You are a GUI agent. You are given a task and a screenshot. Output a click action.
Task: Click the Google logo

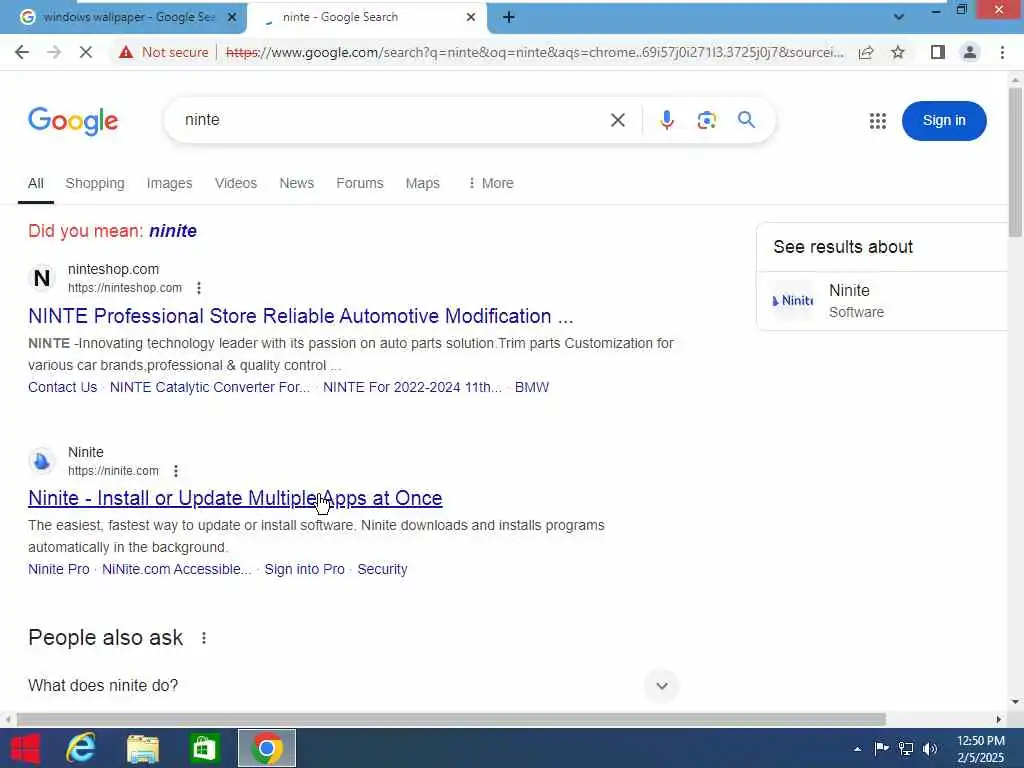click(x=73, y=121)
